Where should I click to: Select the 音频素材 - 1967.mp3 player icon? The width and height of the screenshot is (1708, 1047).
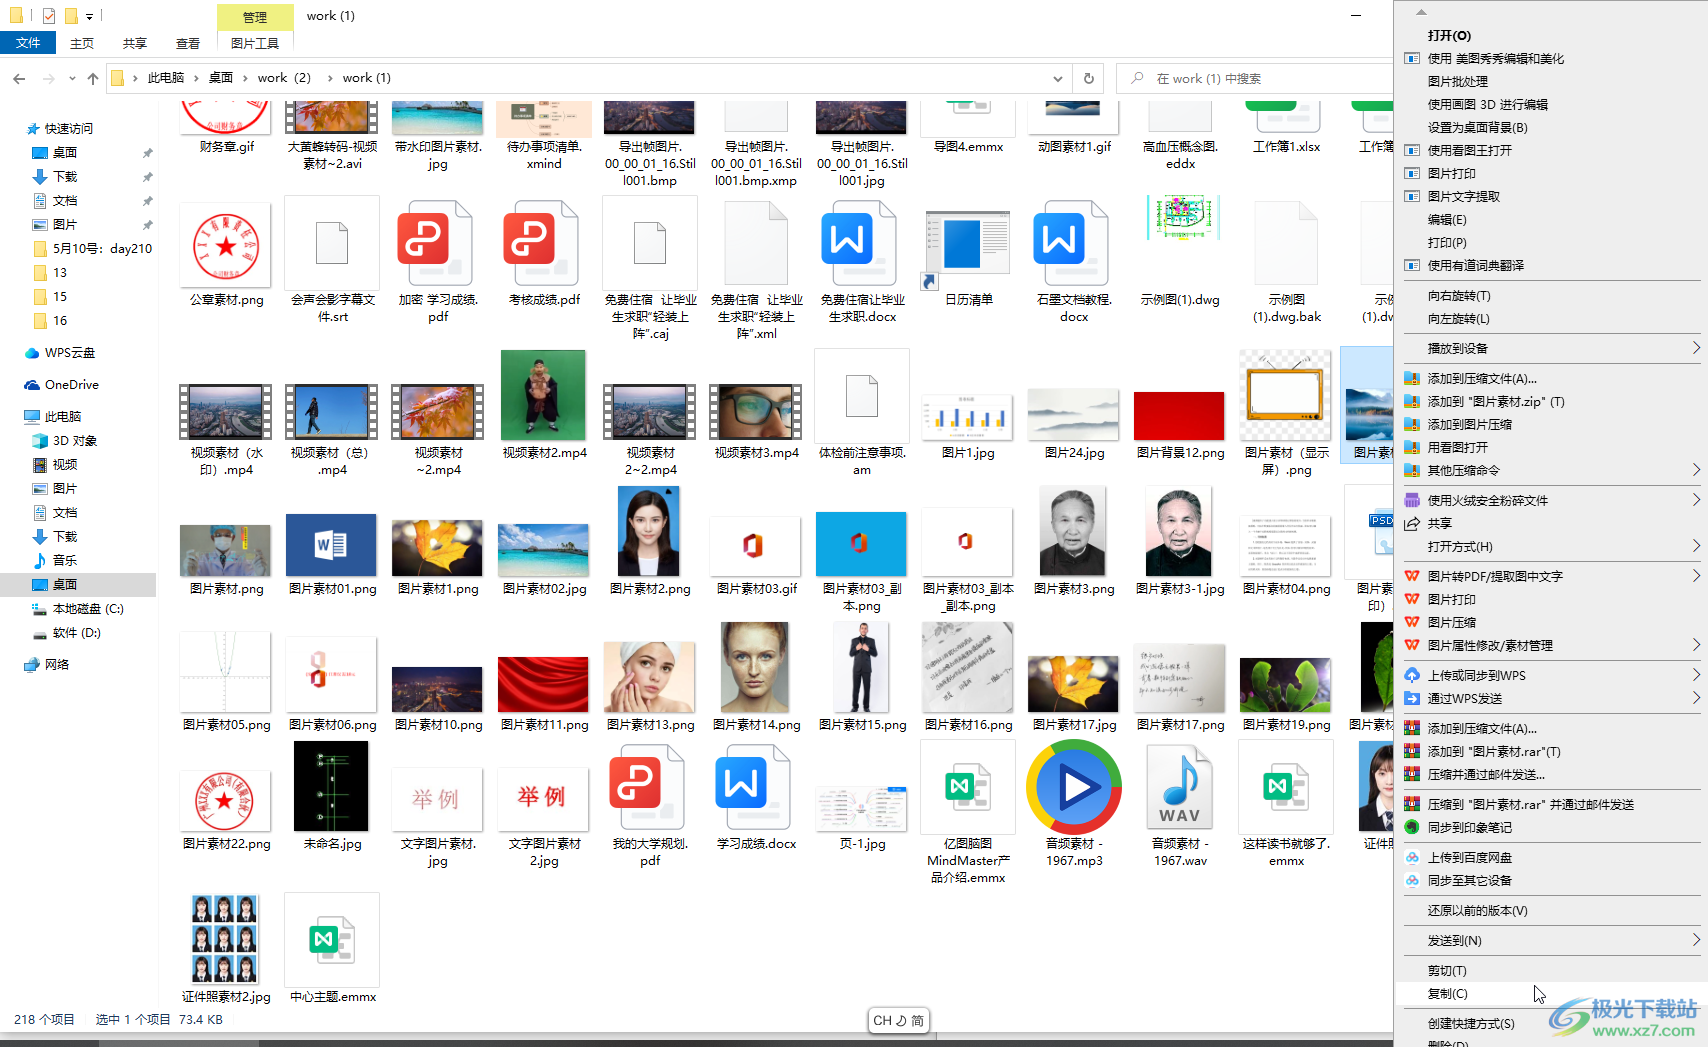click(1073, 787)
